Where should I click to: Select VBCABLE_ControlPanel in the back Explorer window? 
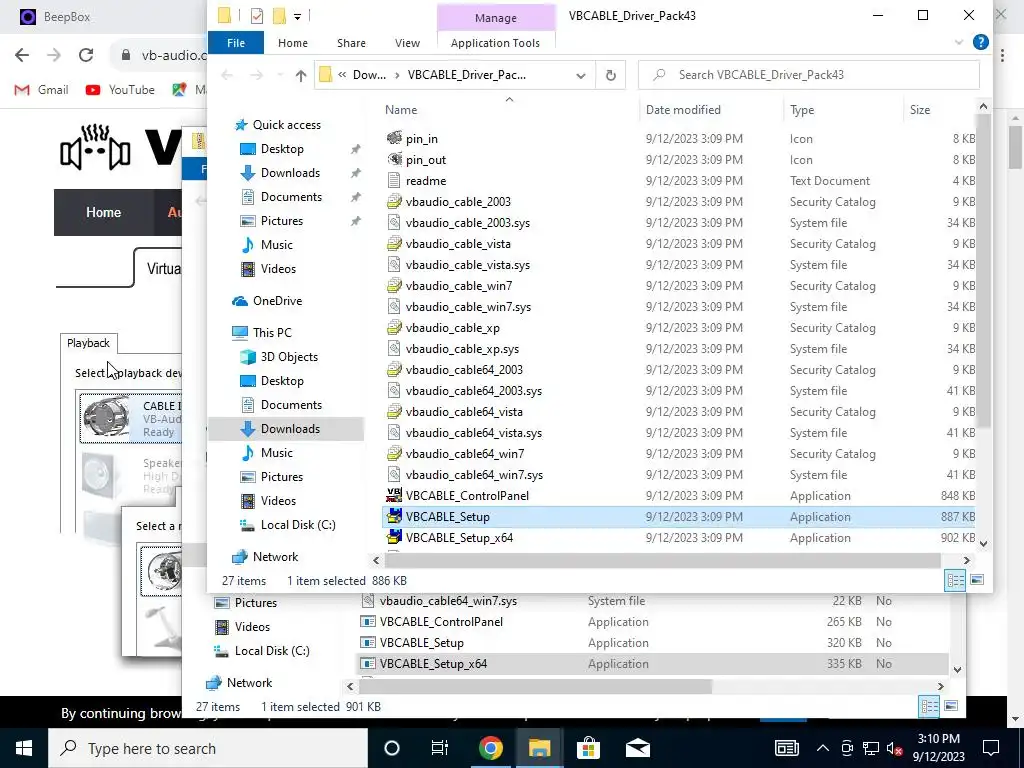[x=441, y=622]
